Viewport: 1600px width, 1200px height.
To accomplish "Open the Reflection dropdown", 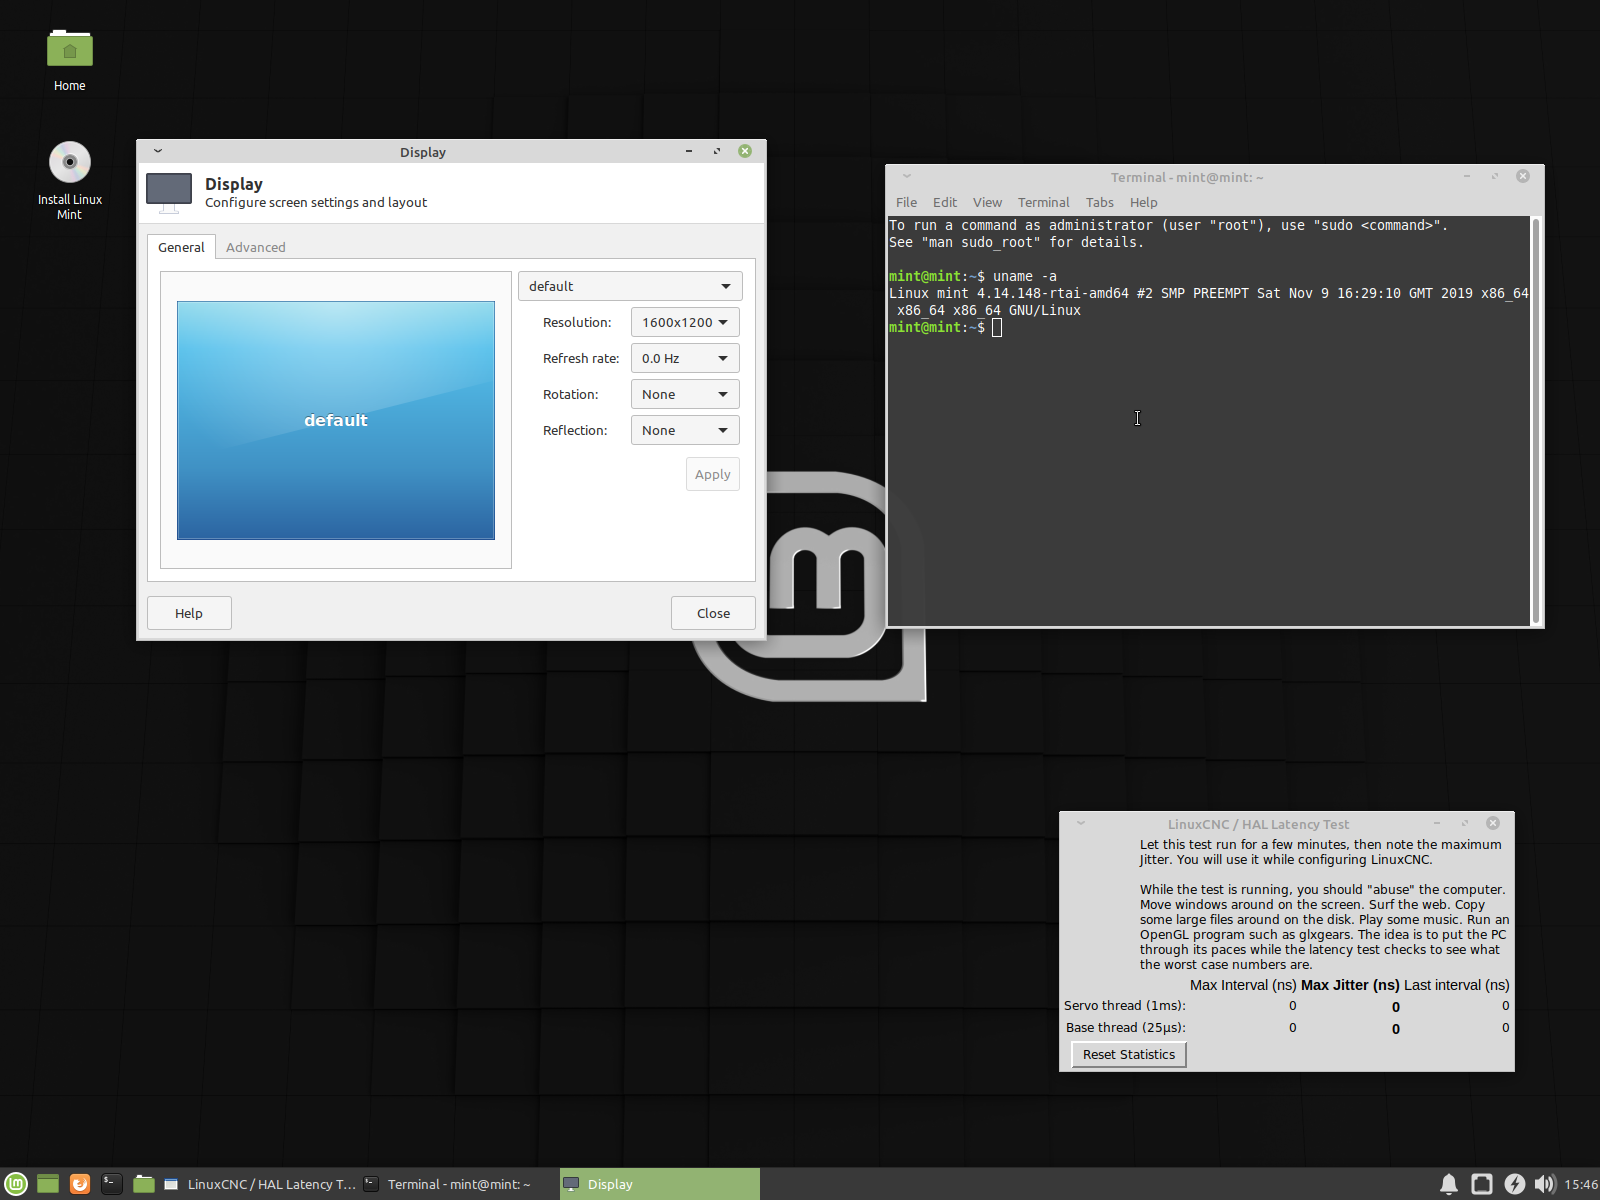I will (x=685, y=430).
